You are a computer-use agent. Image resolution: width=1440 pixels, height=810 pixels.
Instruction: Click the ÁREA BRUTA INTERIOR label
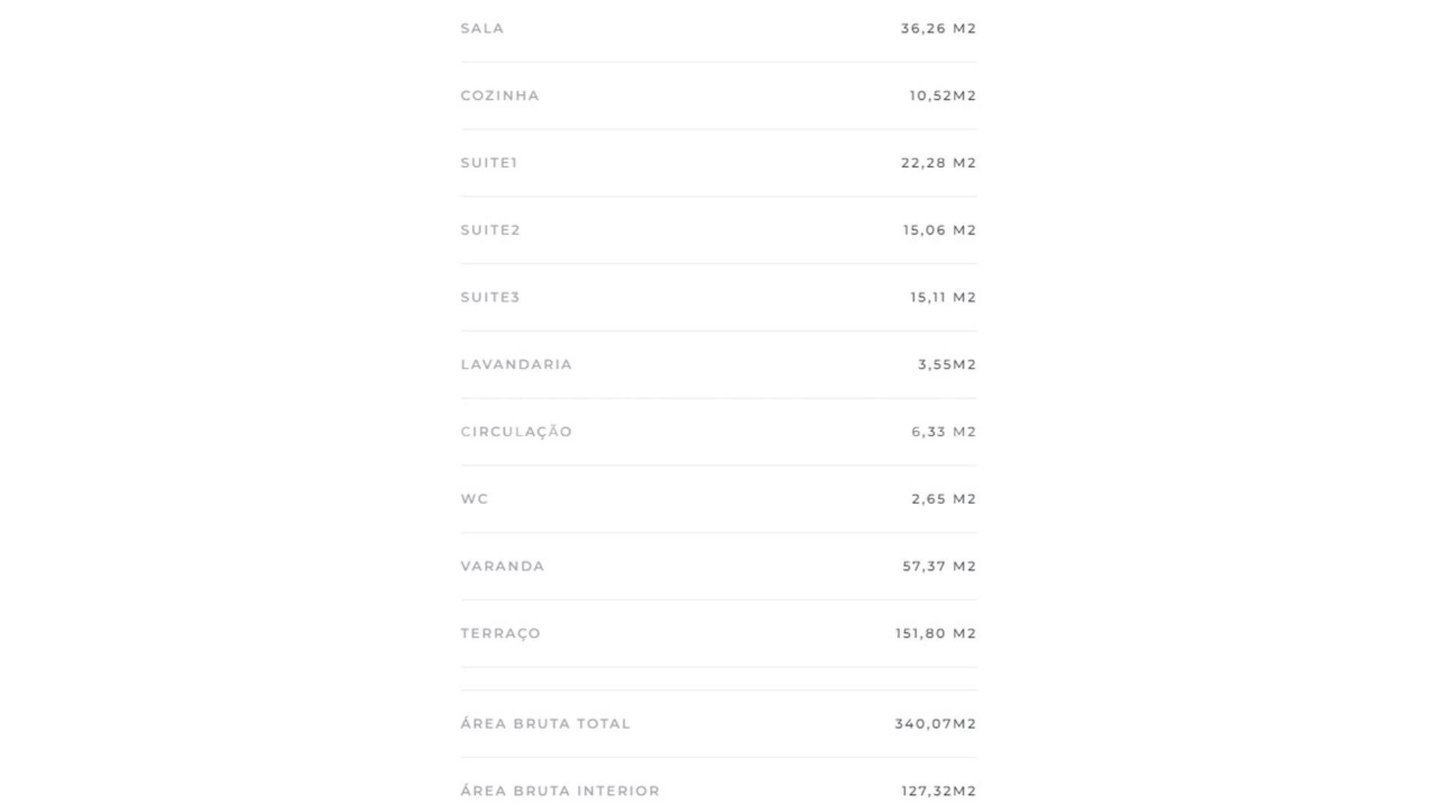coord(560,791)
